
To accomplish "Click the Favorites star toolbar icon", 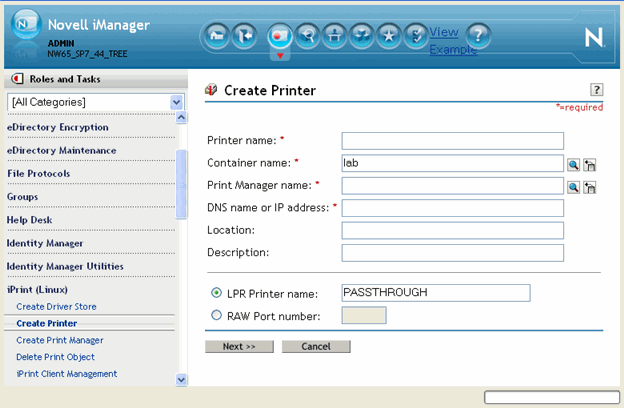I will pos(388,36).
